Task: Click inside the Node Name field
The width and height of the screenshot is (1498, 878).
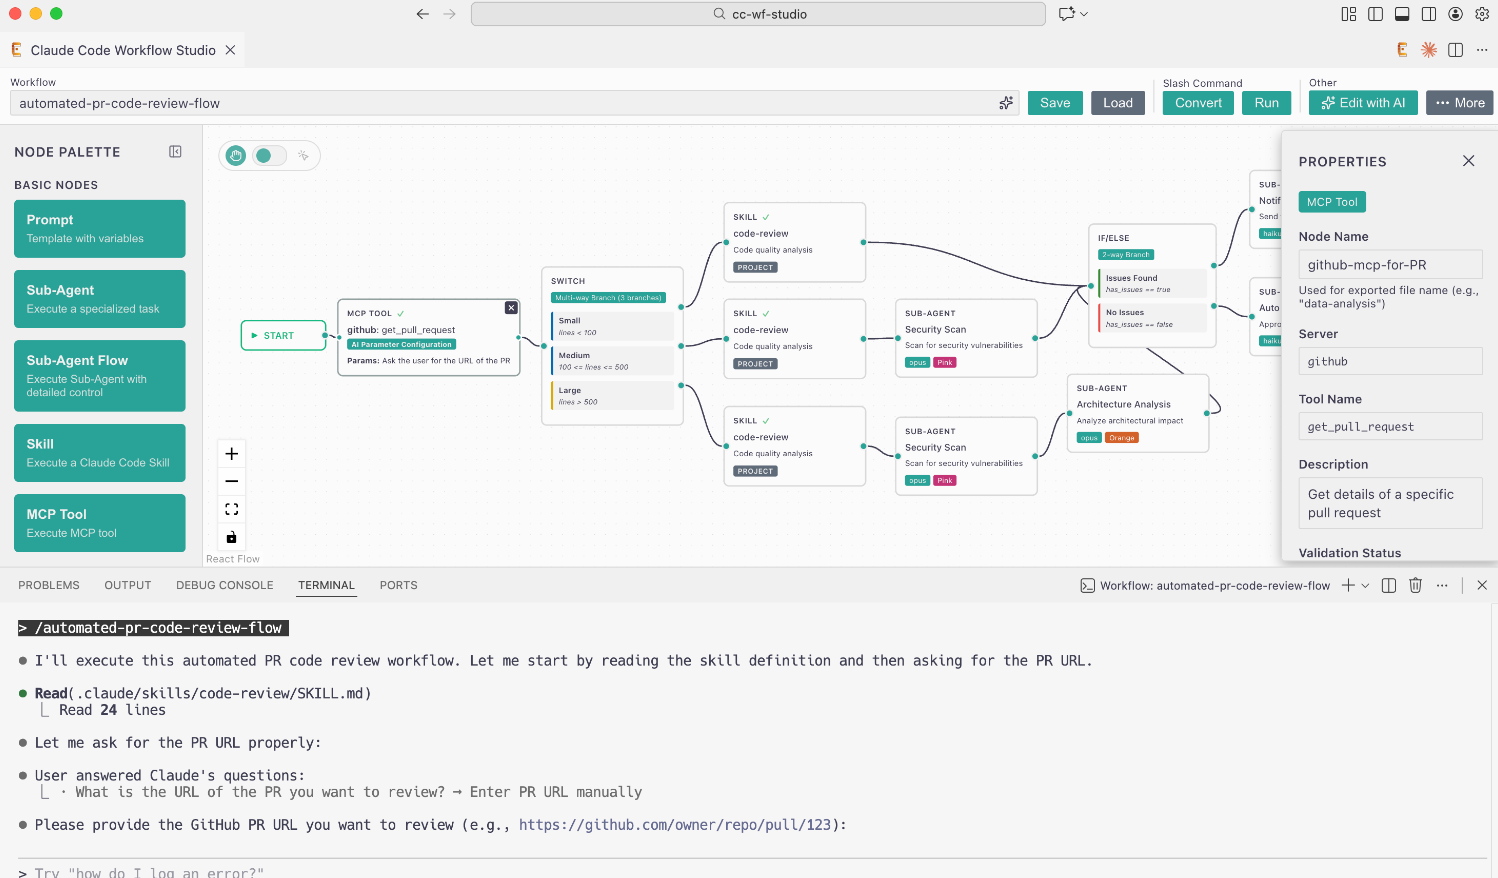Action: pos(1390,264)
